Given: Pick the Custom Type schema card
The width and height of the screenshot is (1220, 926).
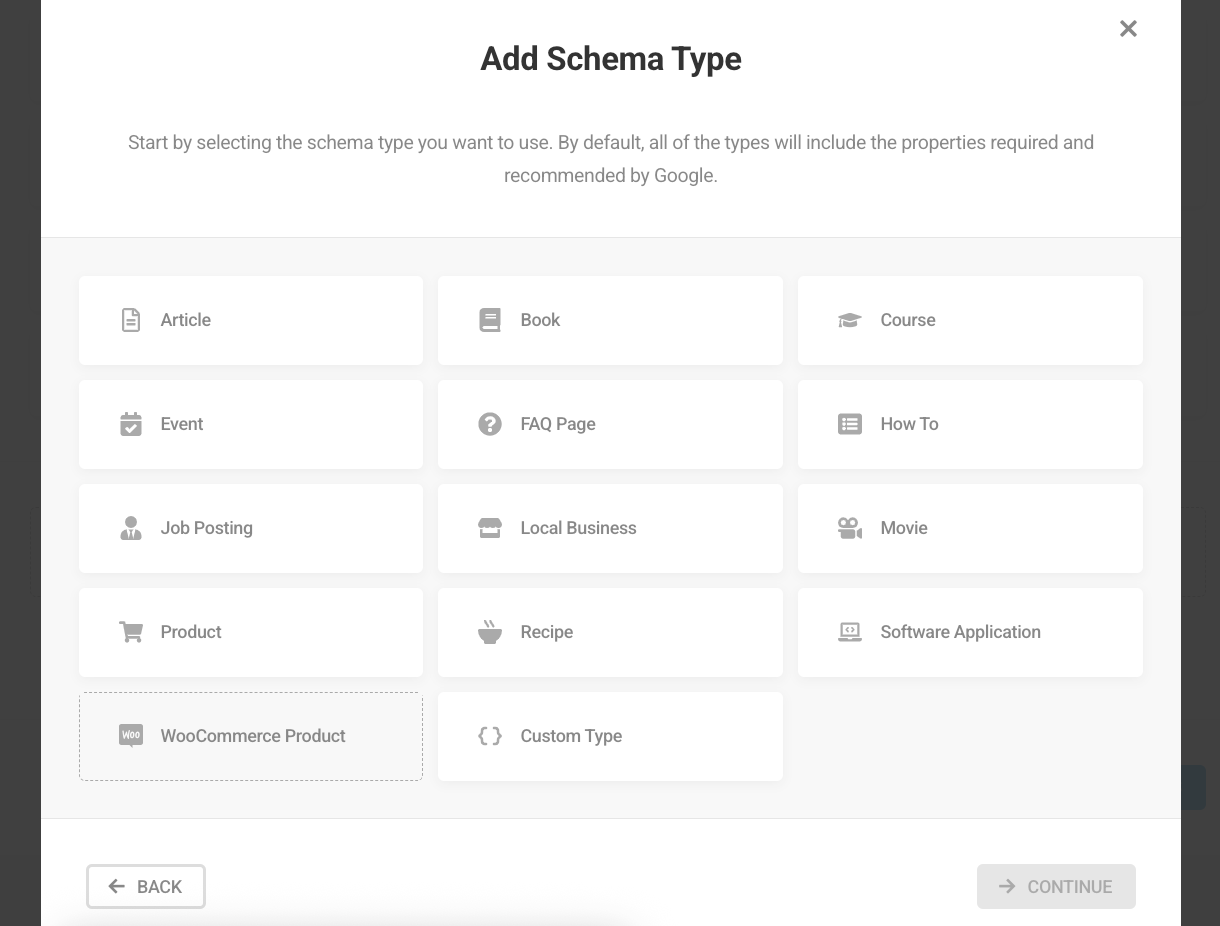Looking at the screenshot, I should (x=610, y=736).
